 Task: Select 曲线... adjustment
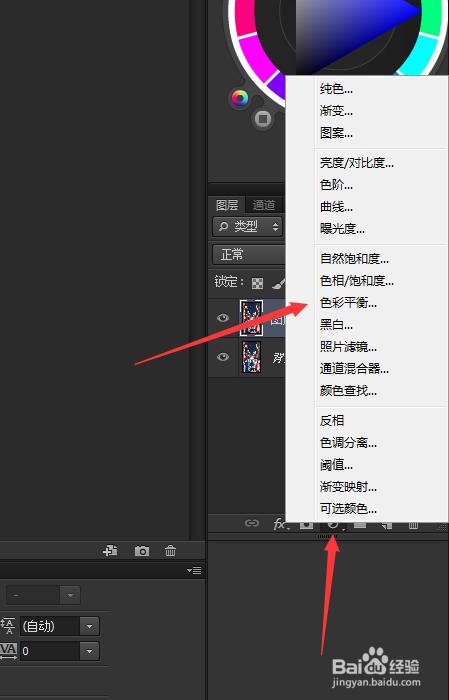point(336,207)
